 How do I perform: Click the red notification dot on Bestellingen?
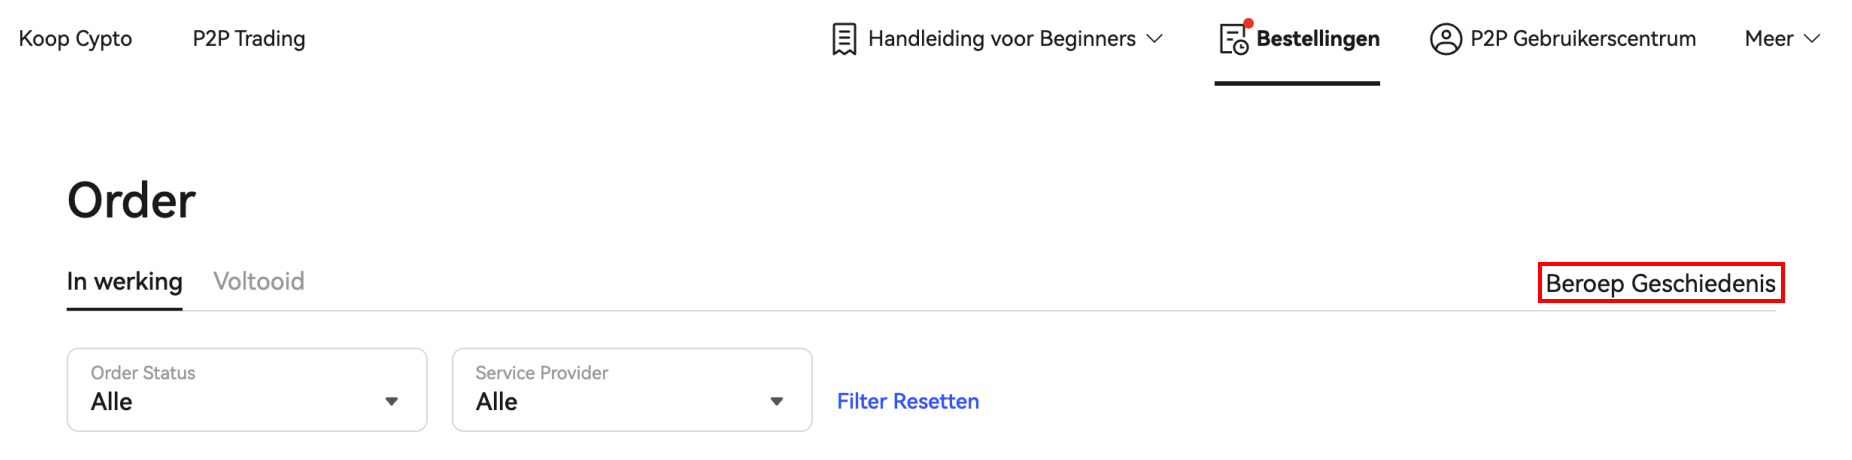tap(1248, 23)
